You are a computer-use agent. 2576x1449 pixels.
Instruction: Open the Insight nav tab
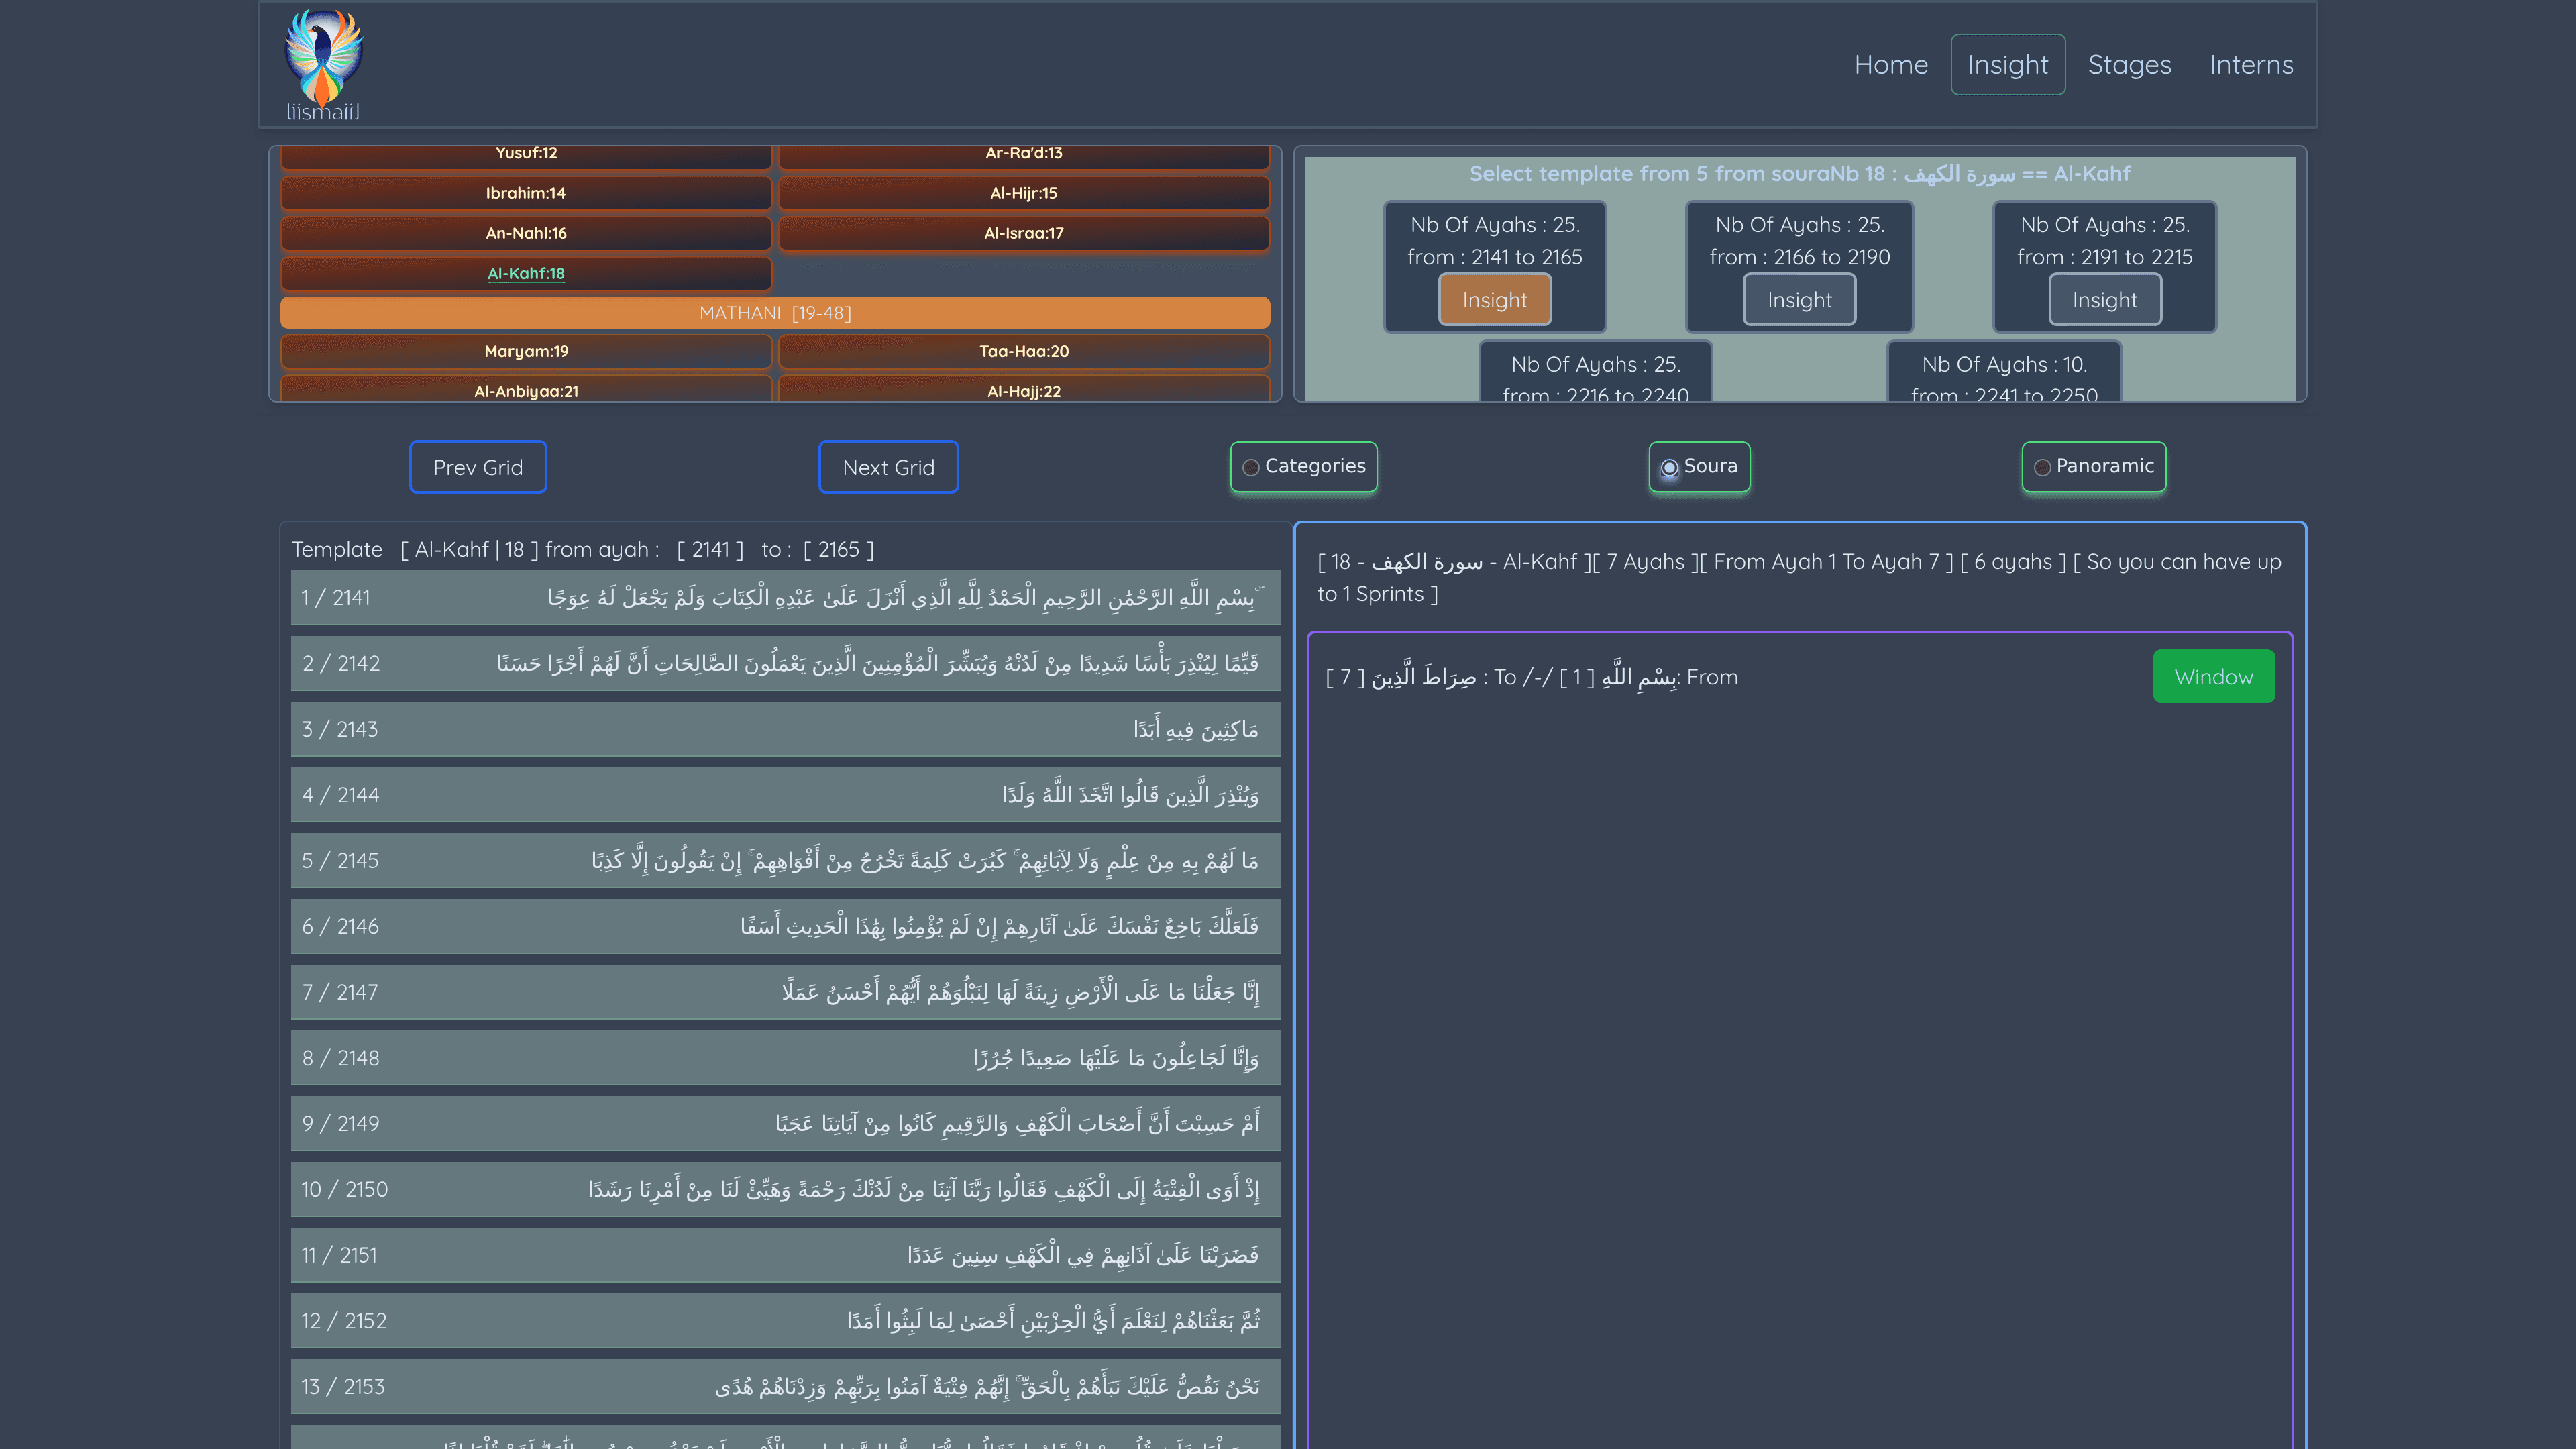[2007, 65]
